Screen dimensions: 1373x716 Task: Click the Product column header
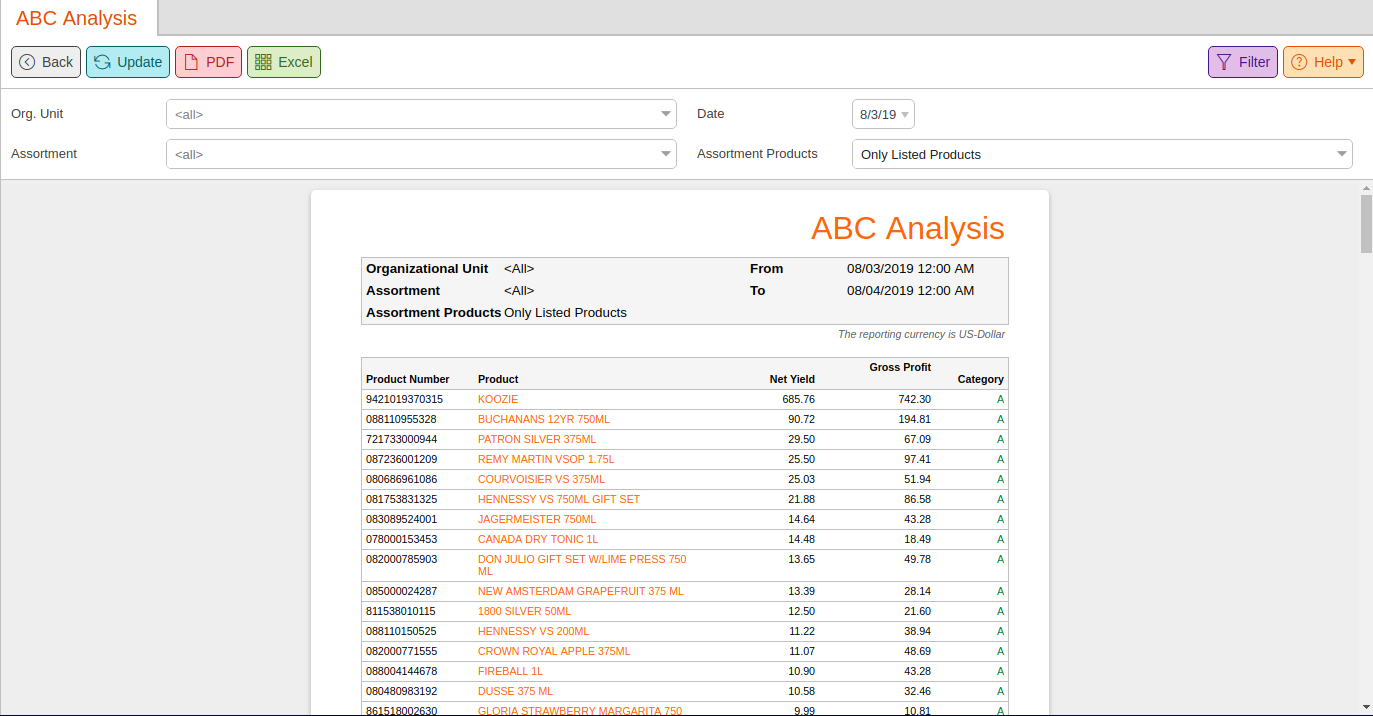click(498, 379)
